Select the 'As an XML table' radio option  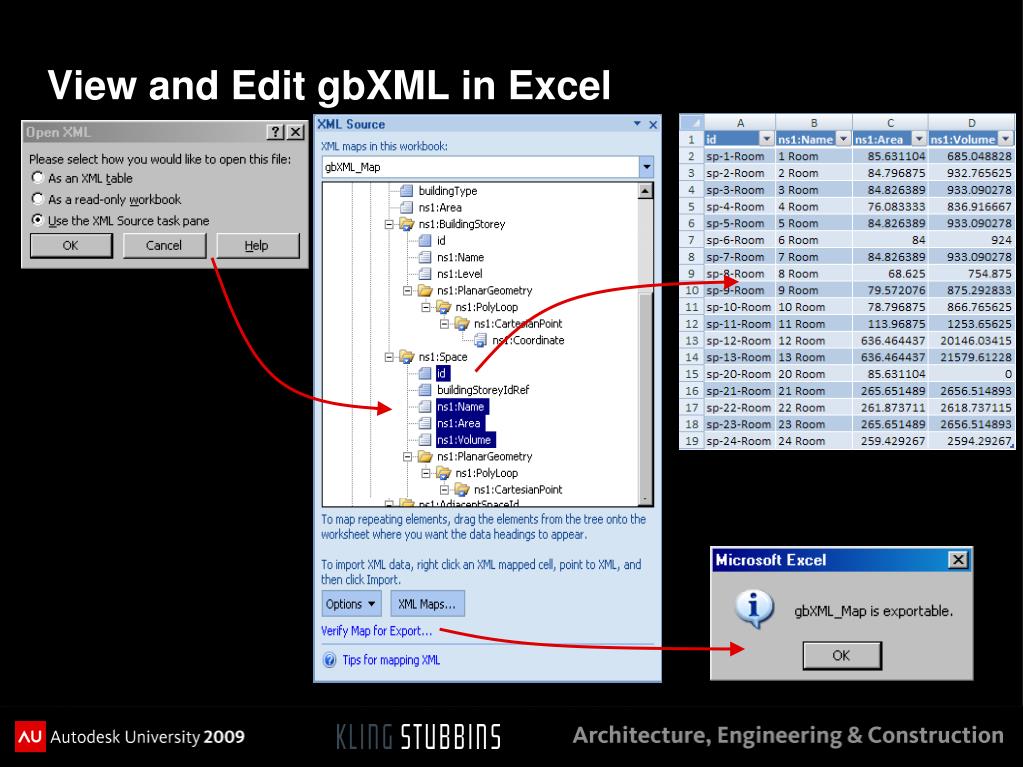(x=38, y=177)
